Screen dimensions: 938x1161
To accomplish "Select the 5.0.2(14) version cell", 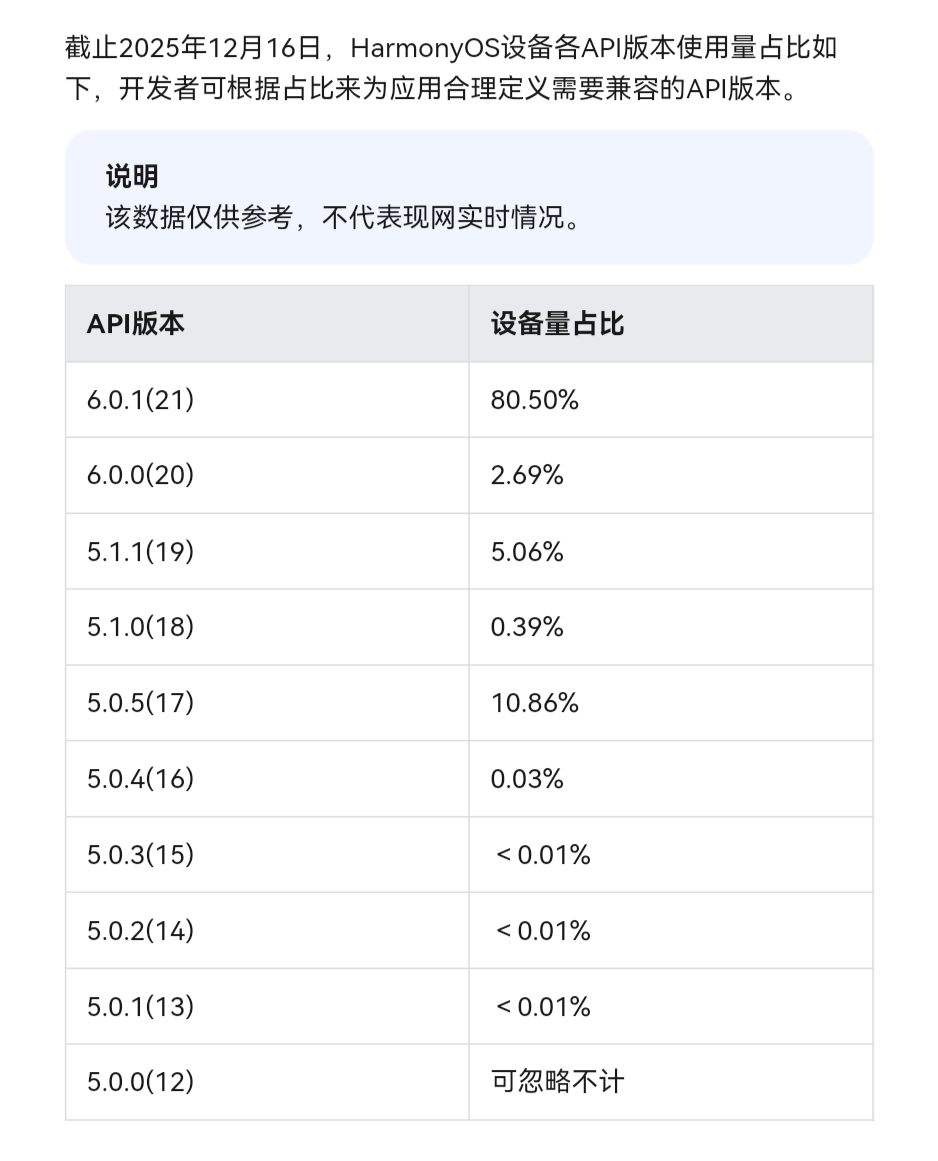I will click(140, 931).
